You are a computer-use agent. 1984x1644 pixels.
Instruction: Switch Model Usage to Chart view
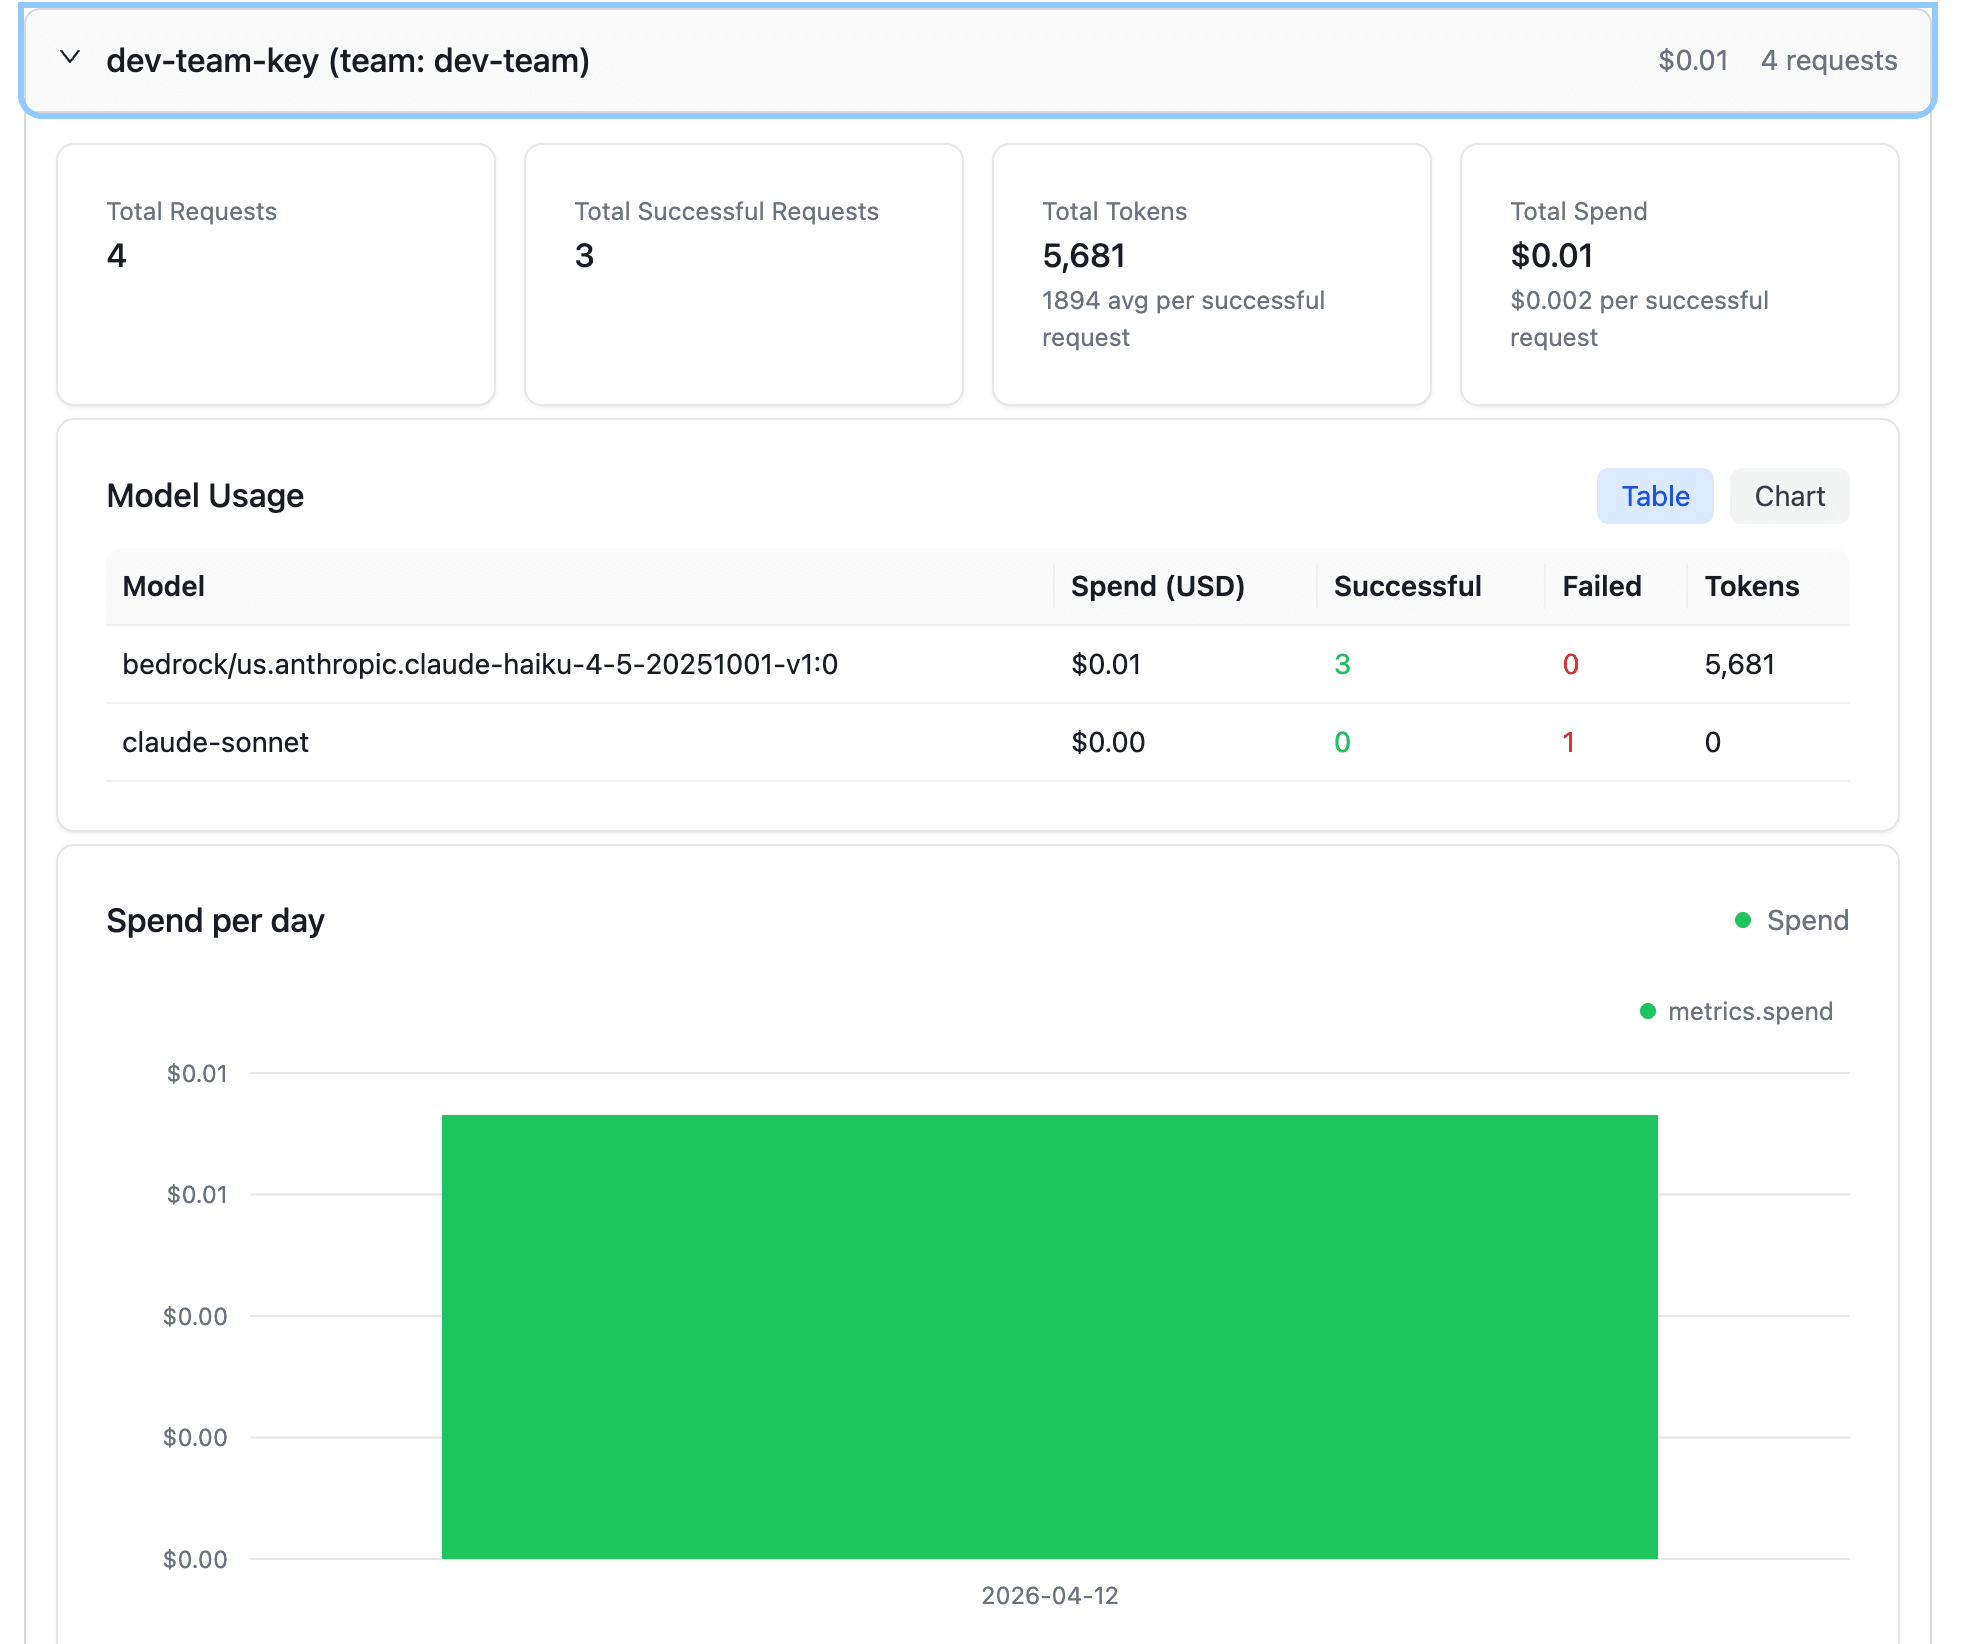pyautogui.click(x=1788, y=496)
